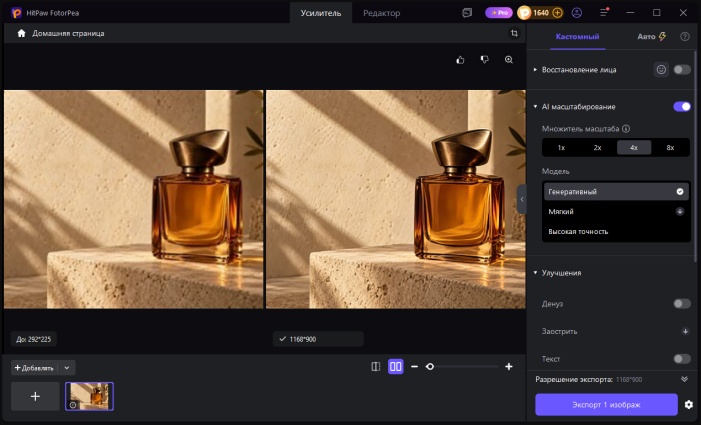Viewport: 701px width, 425px height.
Task: Click the enhanced image preview pane
Action: point(396,199)
